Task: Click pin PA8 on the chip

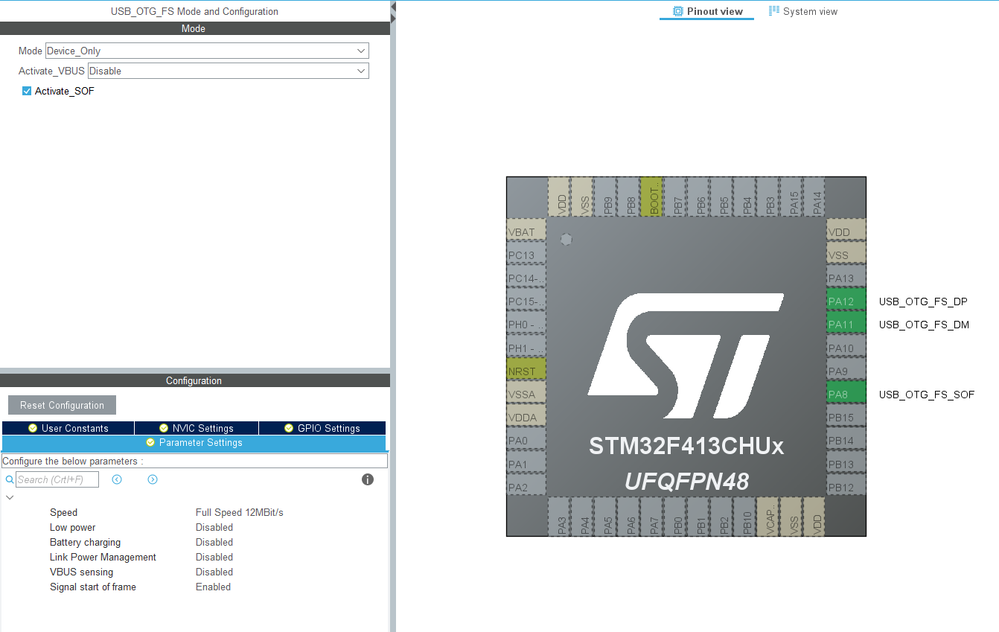Action: 846,394
